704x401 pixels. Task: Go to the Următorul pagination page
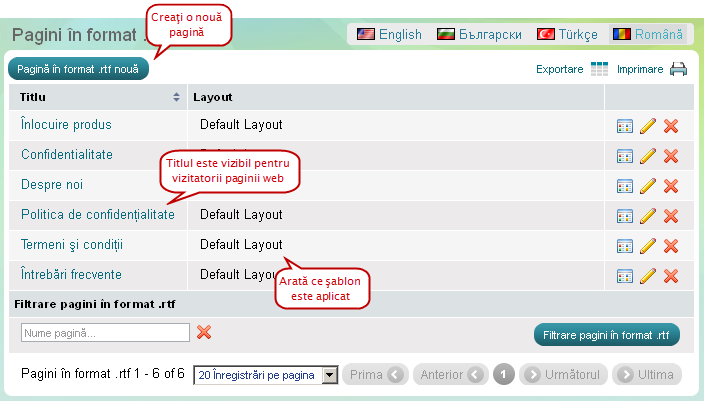click(x=563, y=375)
